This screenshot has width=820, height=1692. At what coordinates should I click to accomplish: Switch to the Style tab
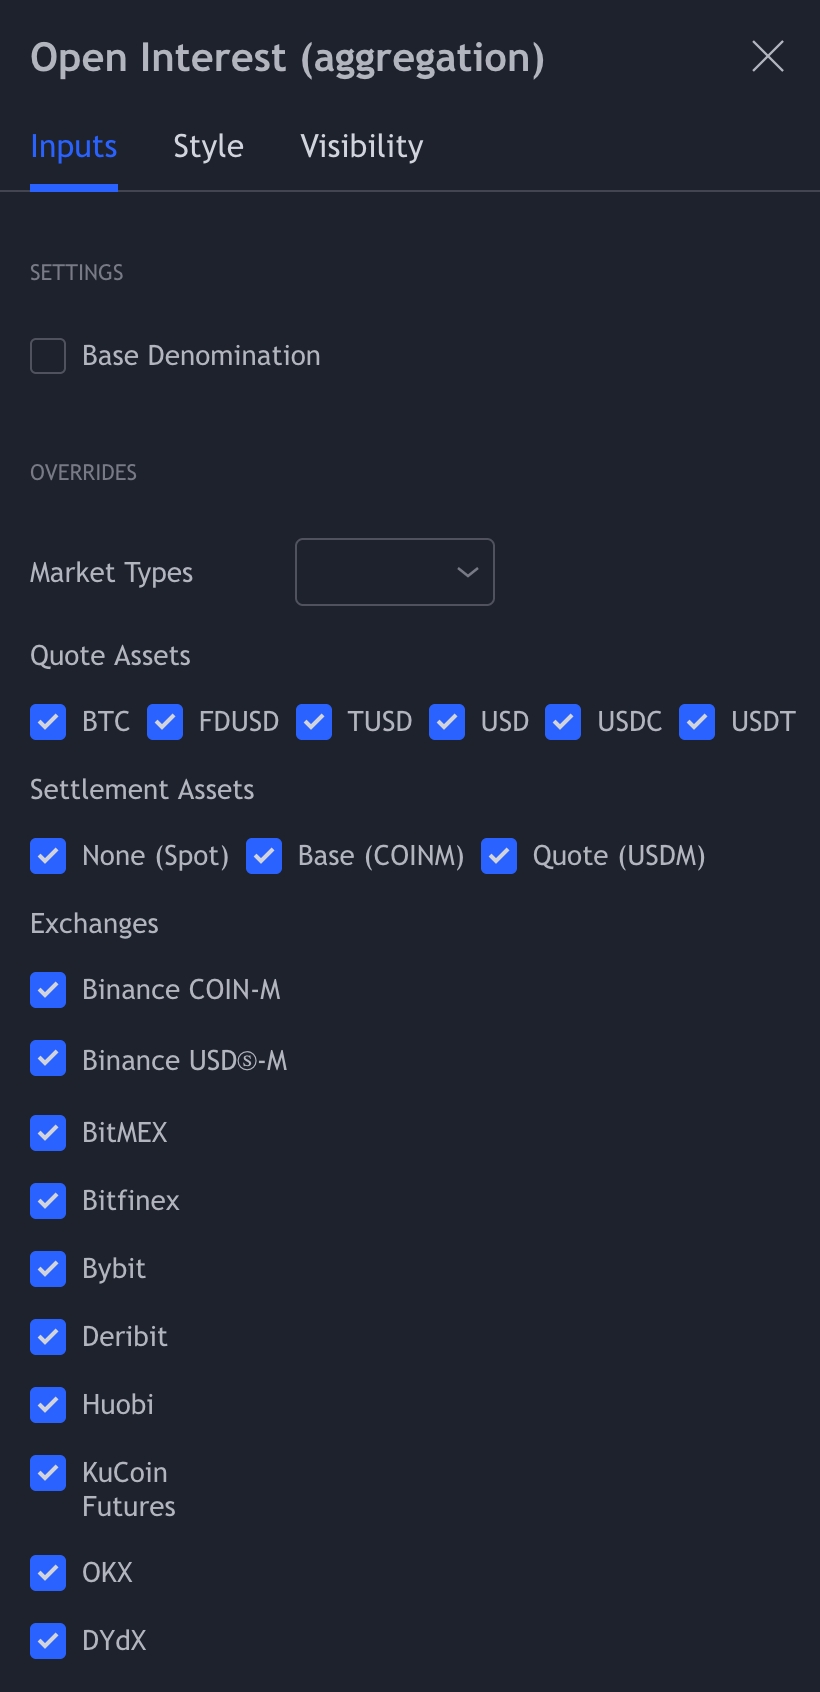[208, 147]
